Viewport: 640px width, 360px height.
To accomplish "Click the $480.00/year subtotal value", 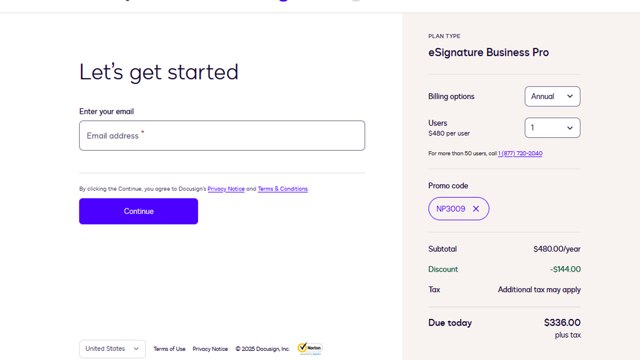I will [x=557, y=249].
